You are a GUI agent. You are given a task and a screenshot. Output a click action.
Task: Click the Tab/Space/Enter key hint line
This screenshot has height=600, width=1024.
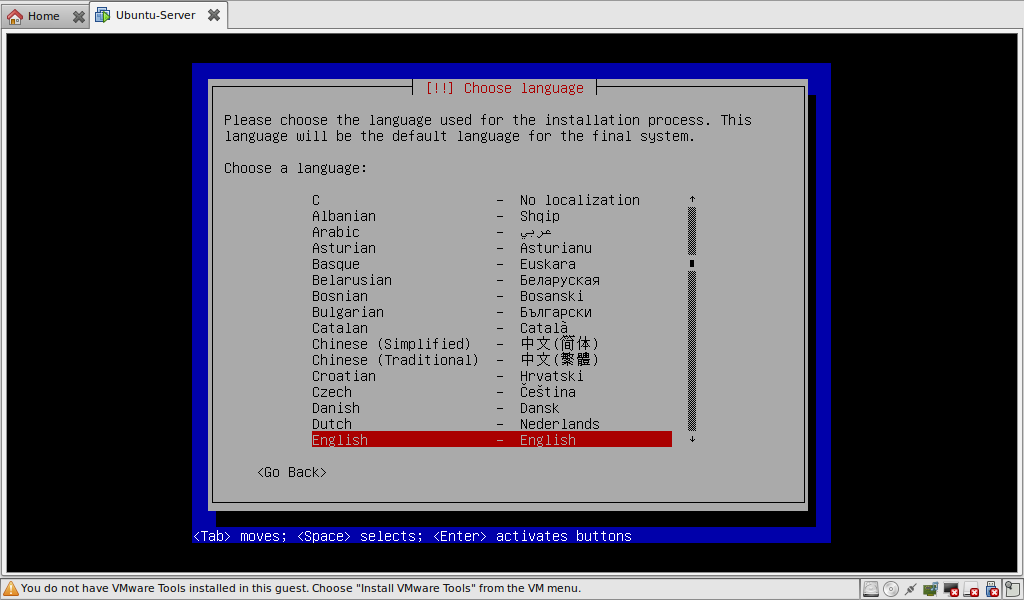[x=413, y=536]
